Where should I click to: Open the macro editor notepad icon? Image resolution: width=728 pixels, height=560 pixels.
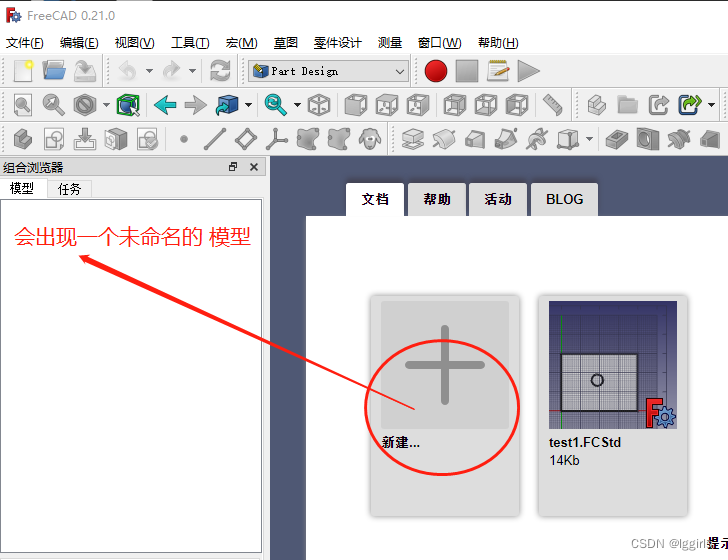coord(498,71)
